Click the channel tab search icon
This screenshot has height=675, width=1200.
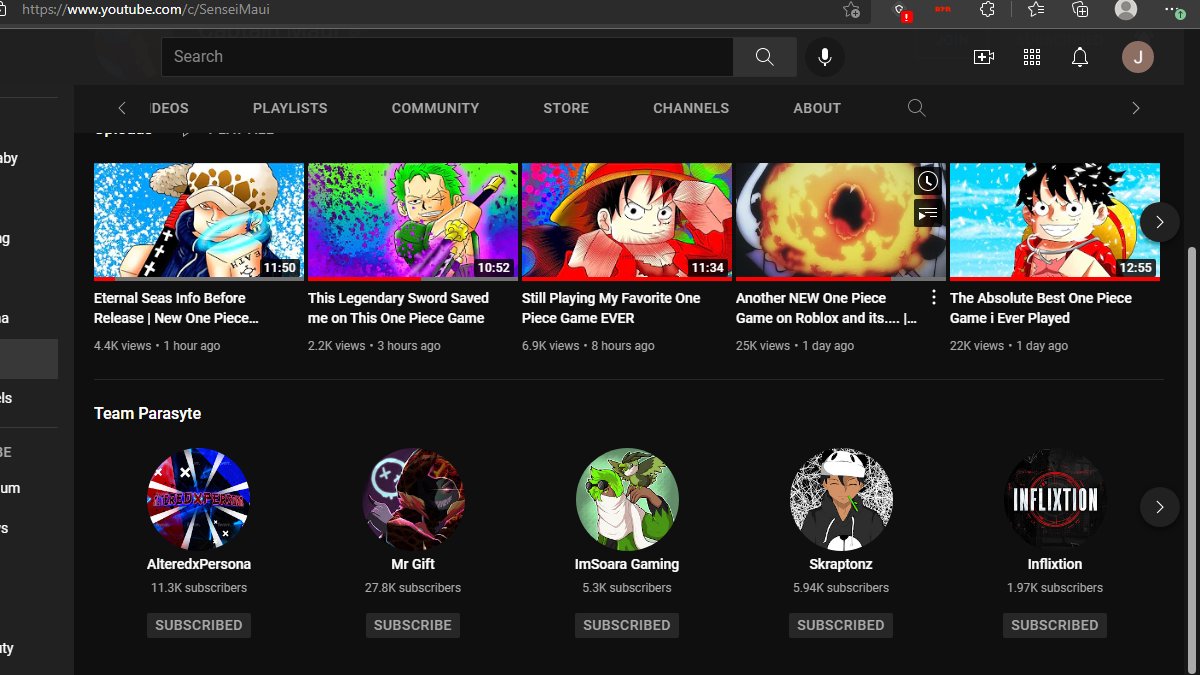(x=916, y=108)
